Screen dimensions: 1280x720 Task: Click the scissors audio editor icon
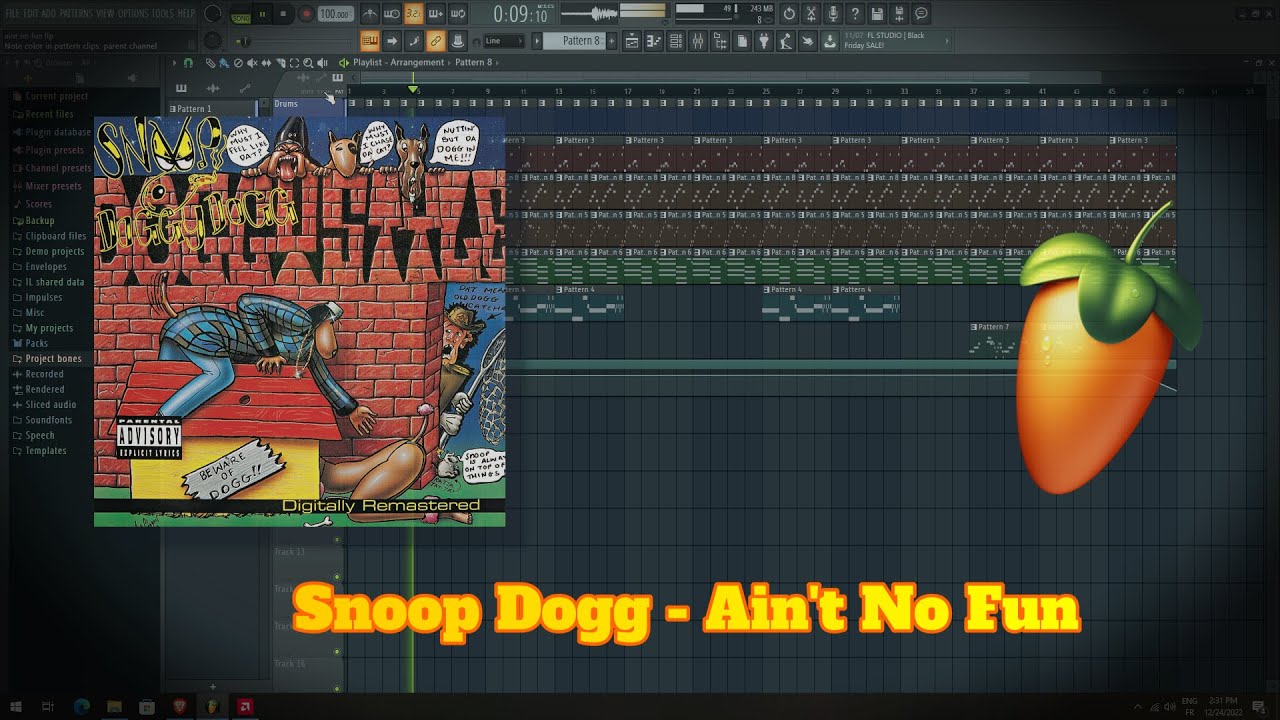click(811, 14)
